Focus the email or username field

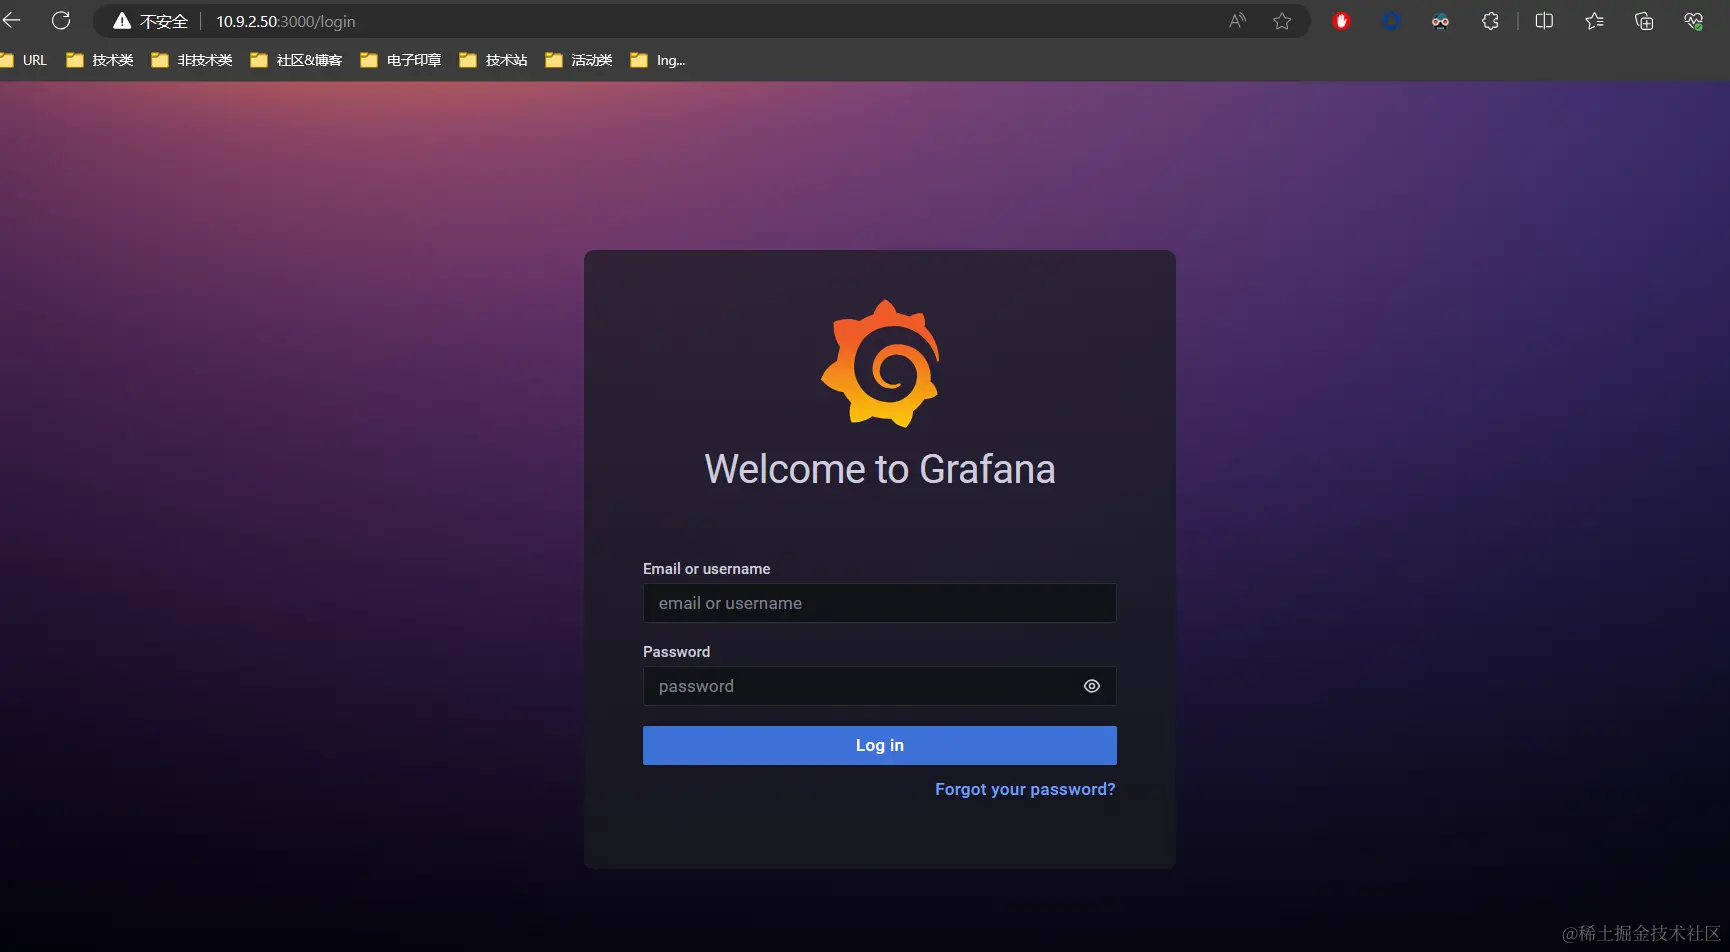pyautogui.click(x=880, y=603)
